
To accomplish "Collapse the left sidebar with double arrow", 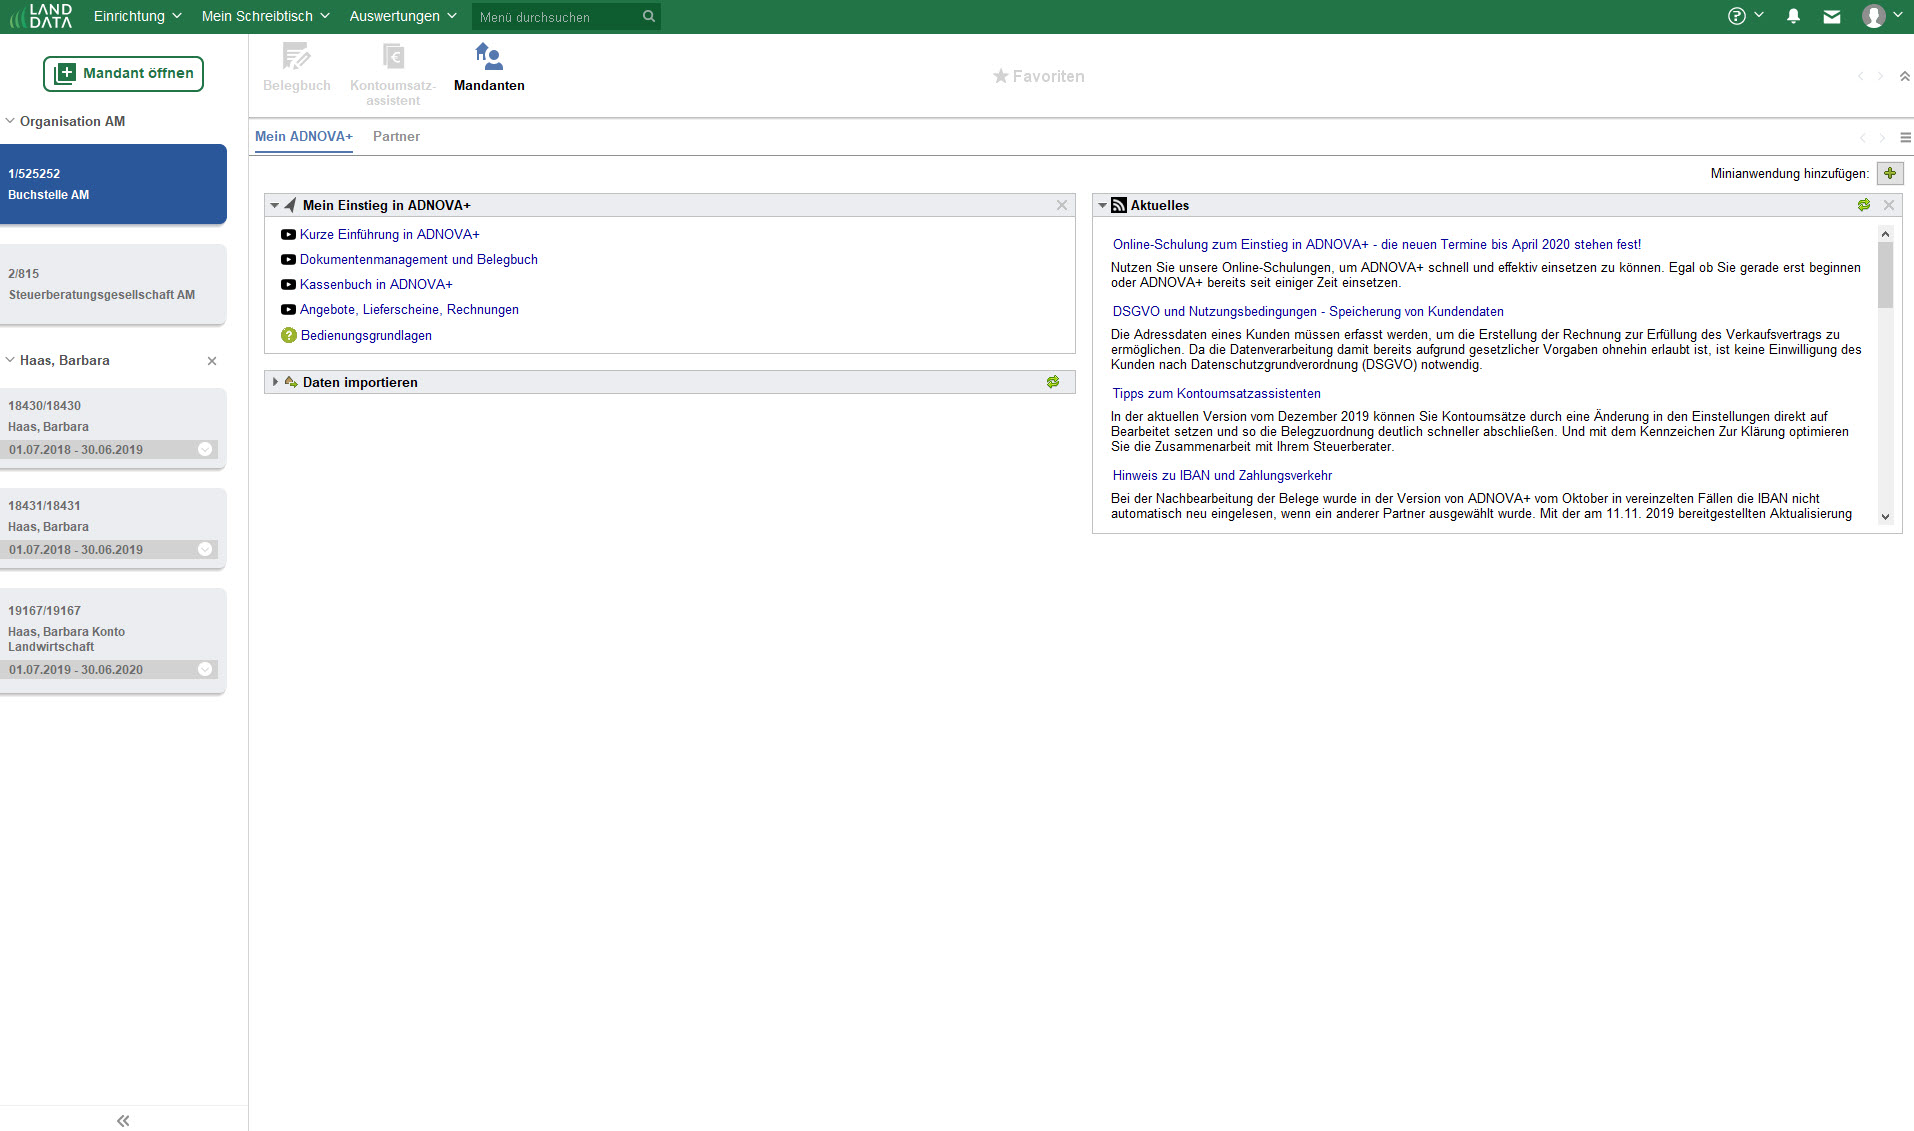I will coord(123,1120).
